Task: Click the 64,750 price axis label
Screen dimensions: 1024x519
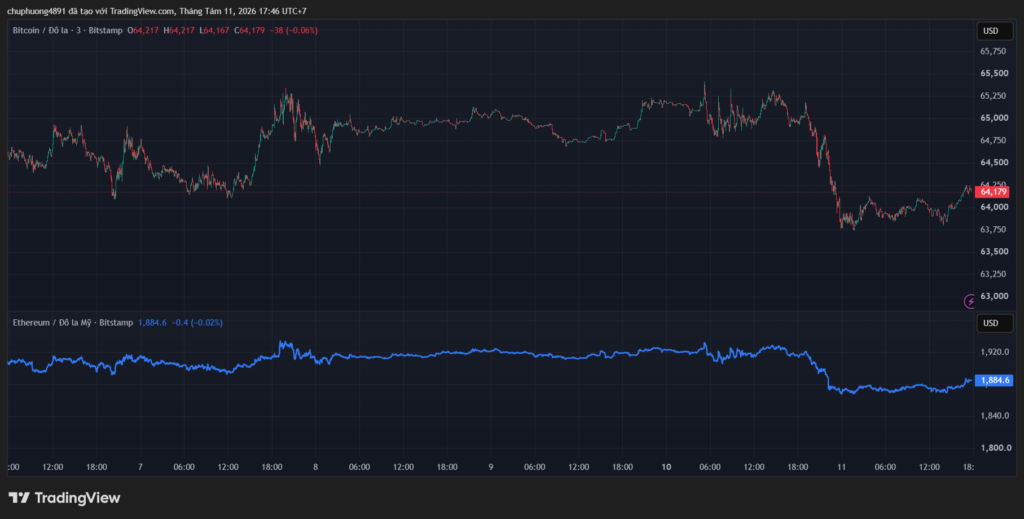Action: (x=993, y=140)
